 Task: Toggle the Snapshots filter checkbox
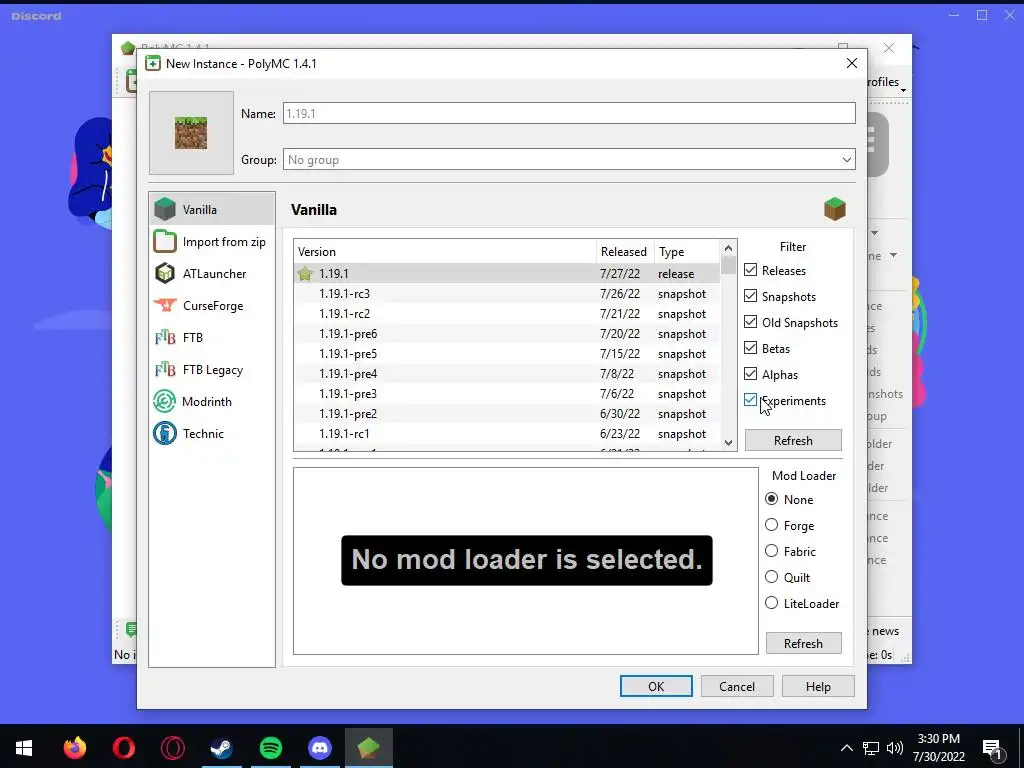tap(750, 296)
